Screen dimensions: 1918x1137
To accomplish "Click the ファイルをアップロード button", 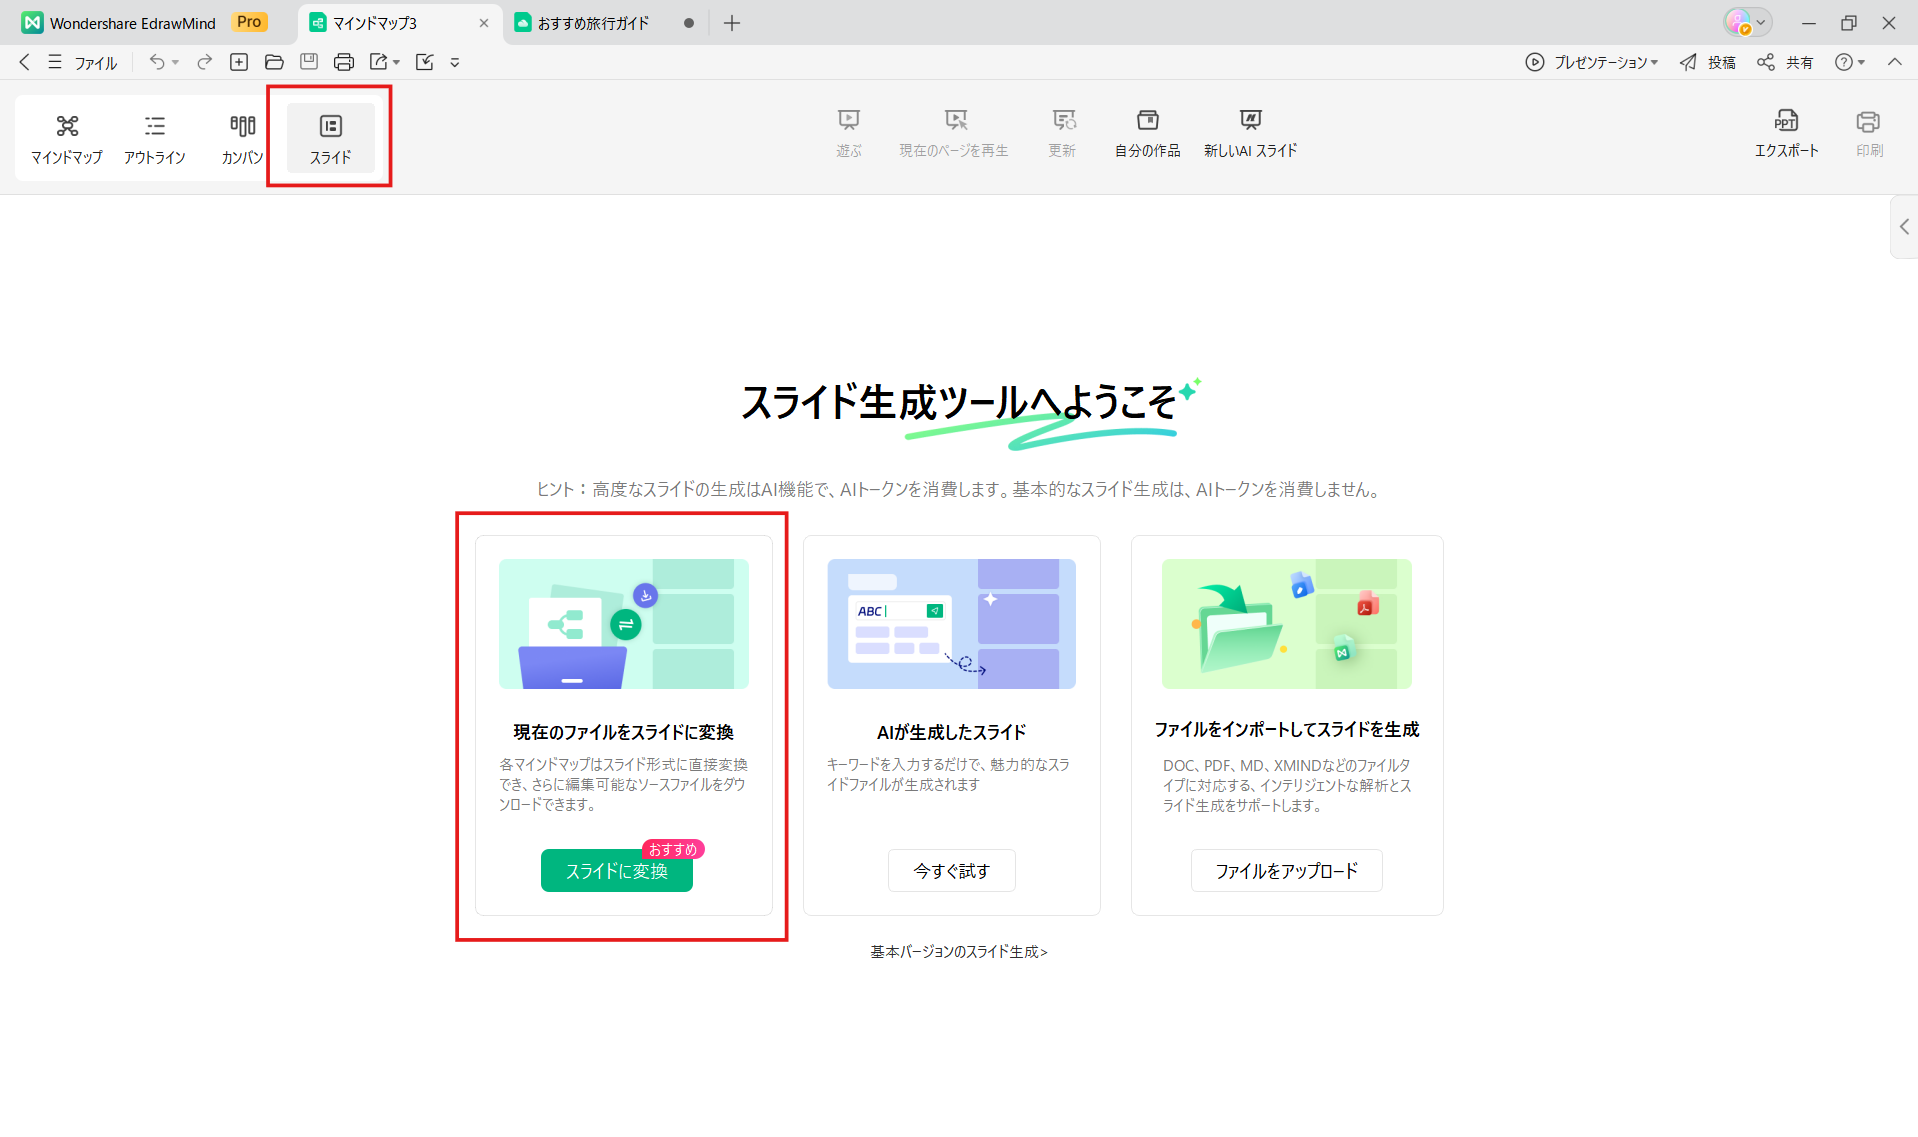I will [x=1286, y=871].
